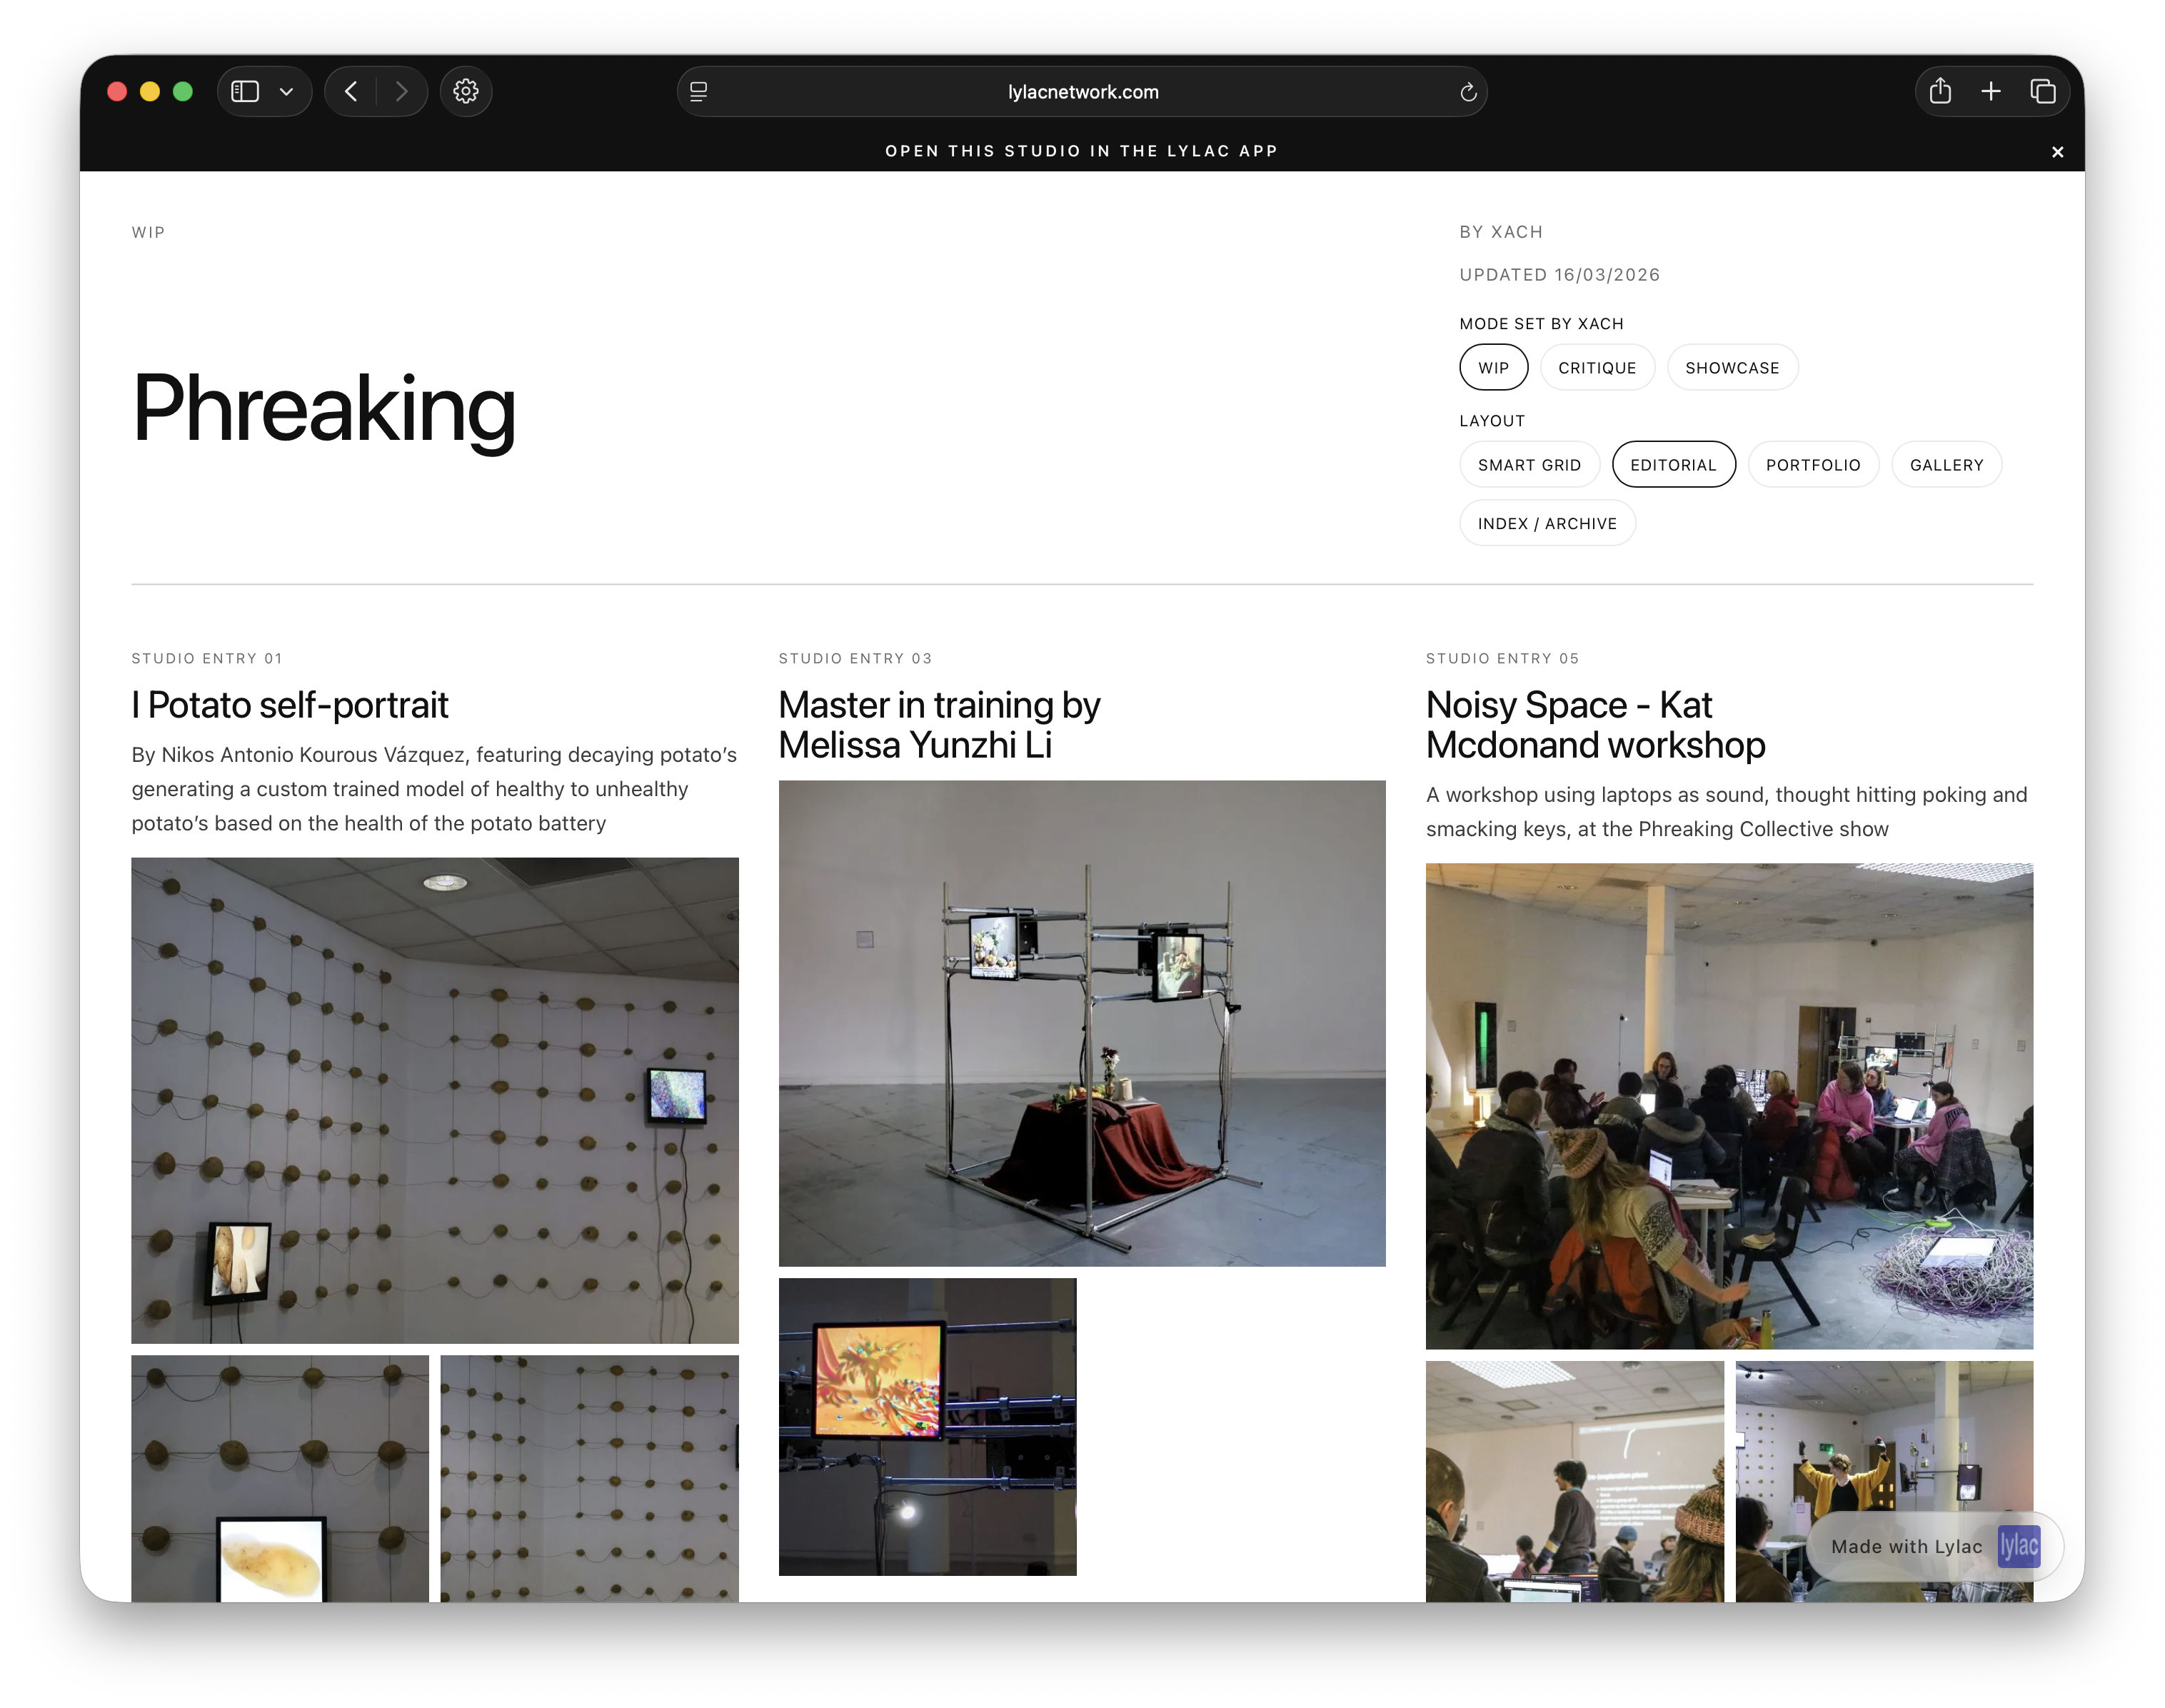Navigate back using the back arrow
This screenshot has width=2165, height=1708.
coord(351,91)
